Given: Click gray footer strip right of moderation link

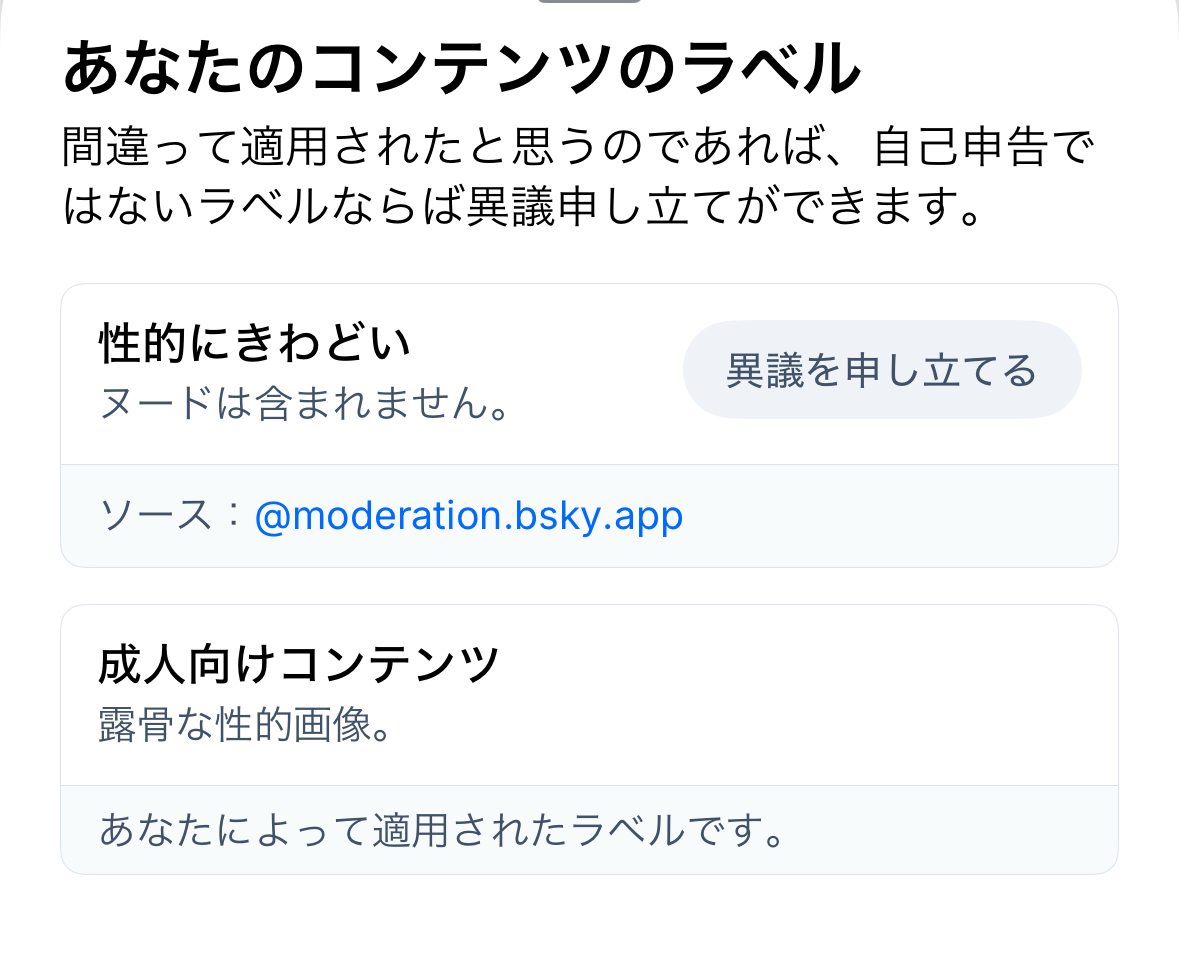Looking at the screenshot, I should (x=900, y=516).
